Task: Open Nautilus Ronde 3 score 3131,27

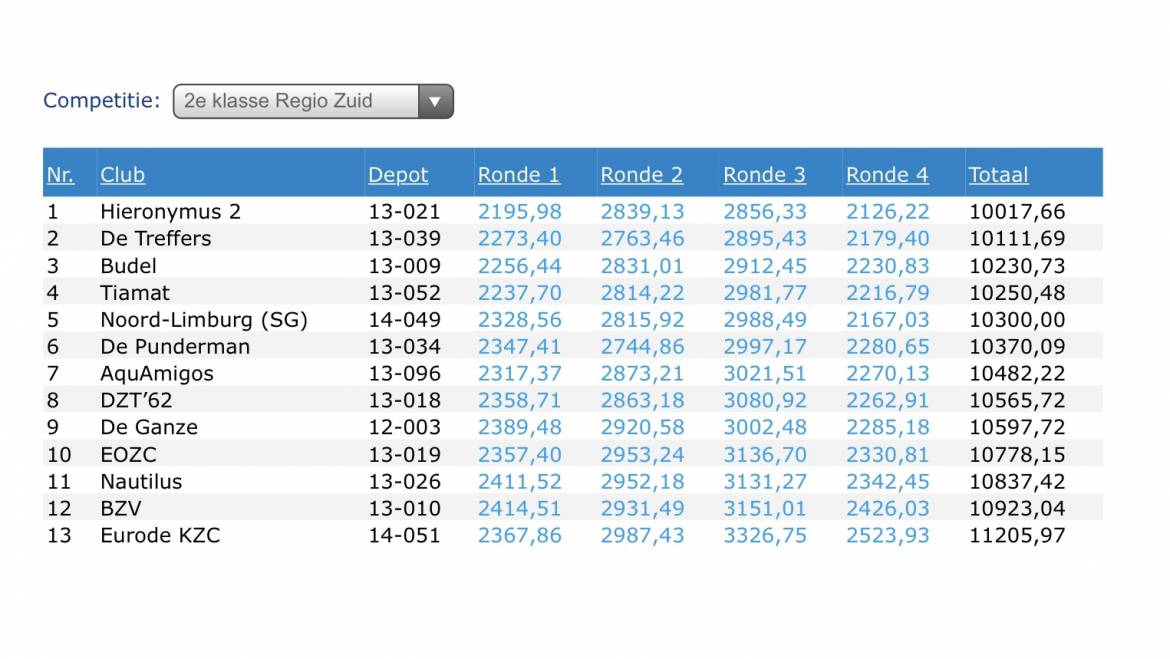Action: click(765, 482)
